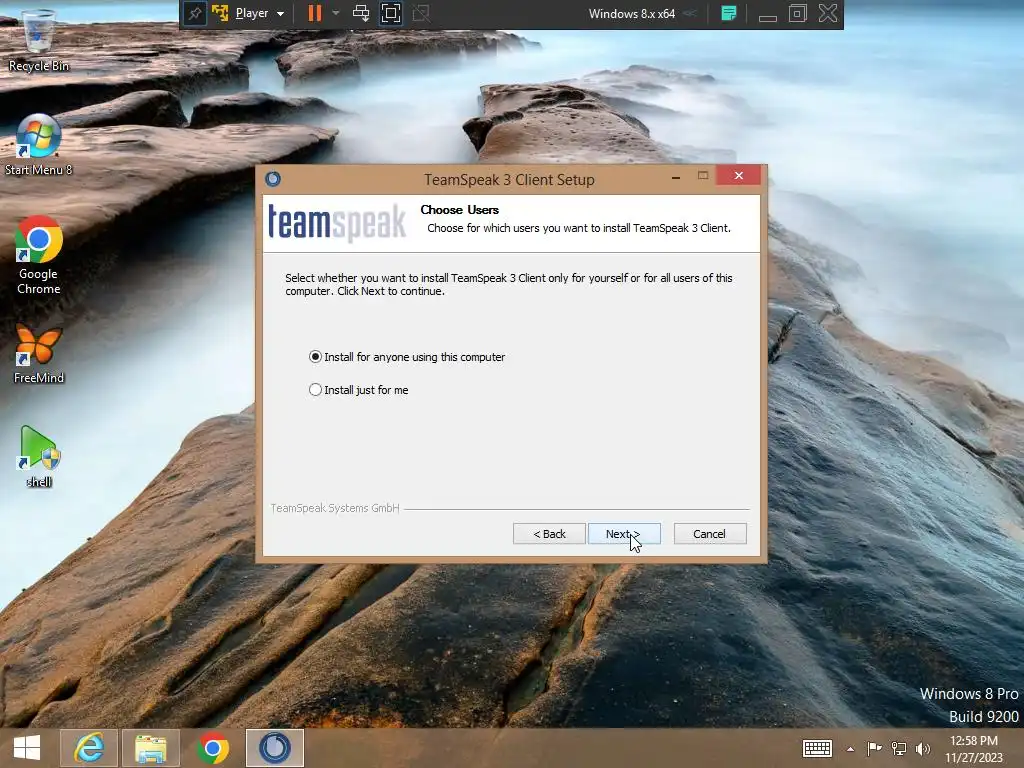Open the touch keyboard tray icon
This screenshot has width=1024, height=768.
coord(817,748)
